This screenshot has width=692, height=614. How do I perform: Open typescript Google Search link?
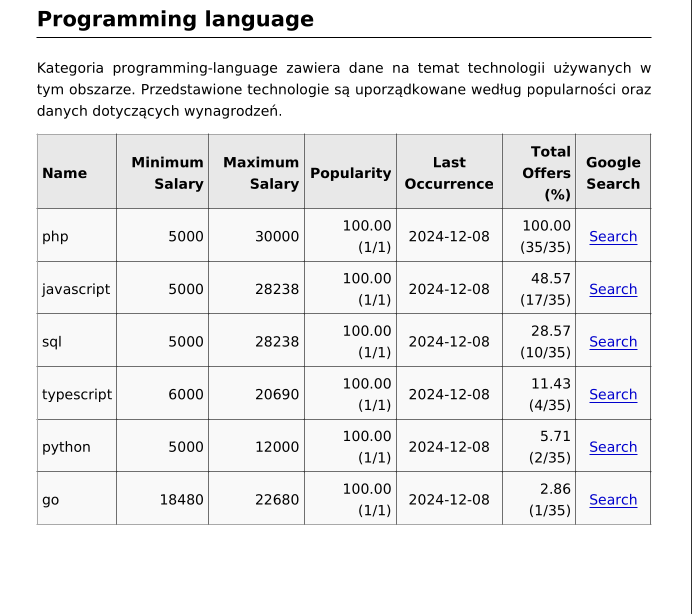point(612,394)
